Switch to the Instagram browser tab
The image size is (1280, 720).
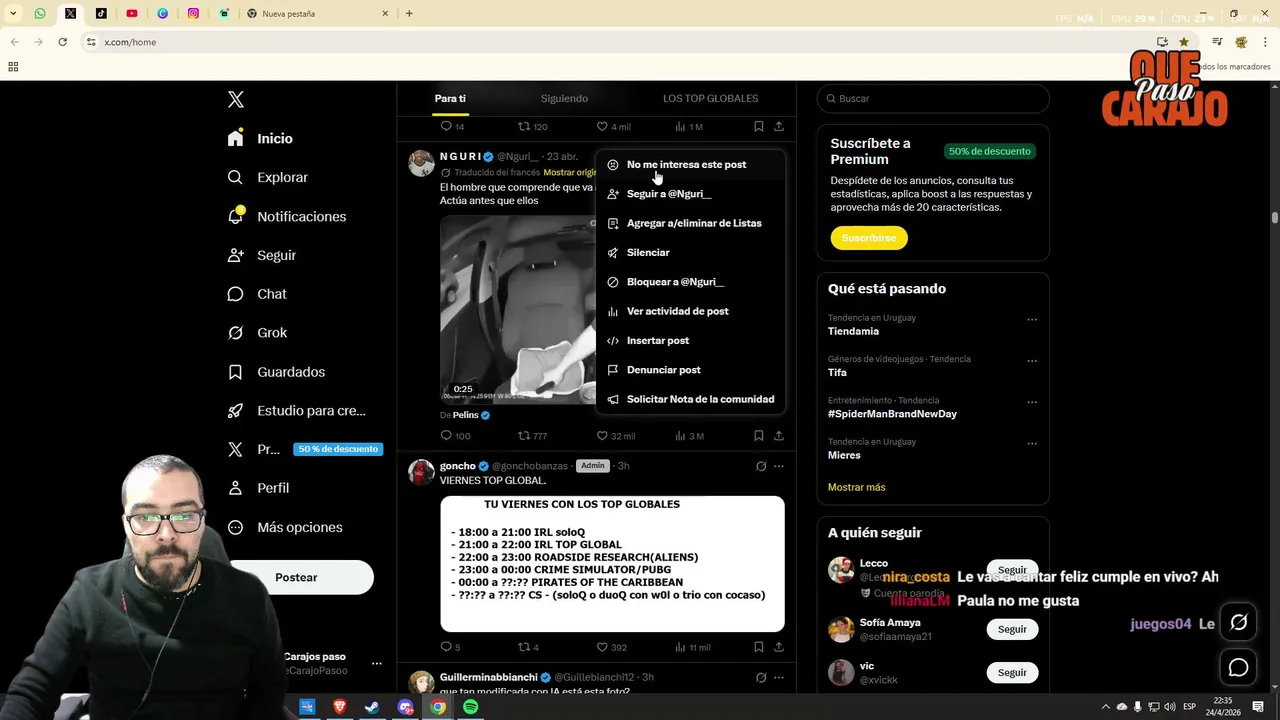pyautogui.click(x=194, y=14)
